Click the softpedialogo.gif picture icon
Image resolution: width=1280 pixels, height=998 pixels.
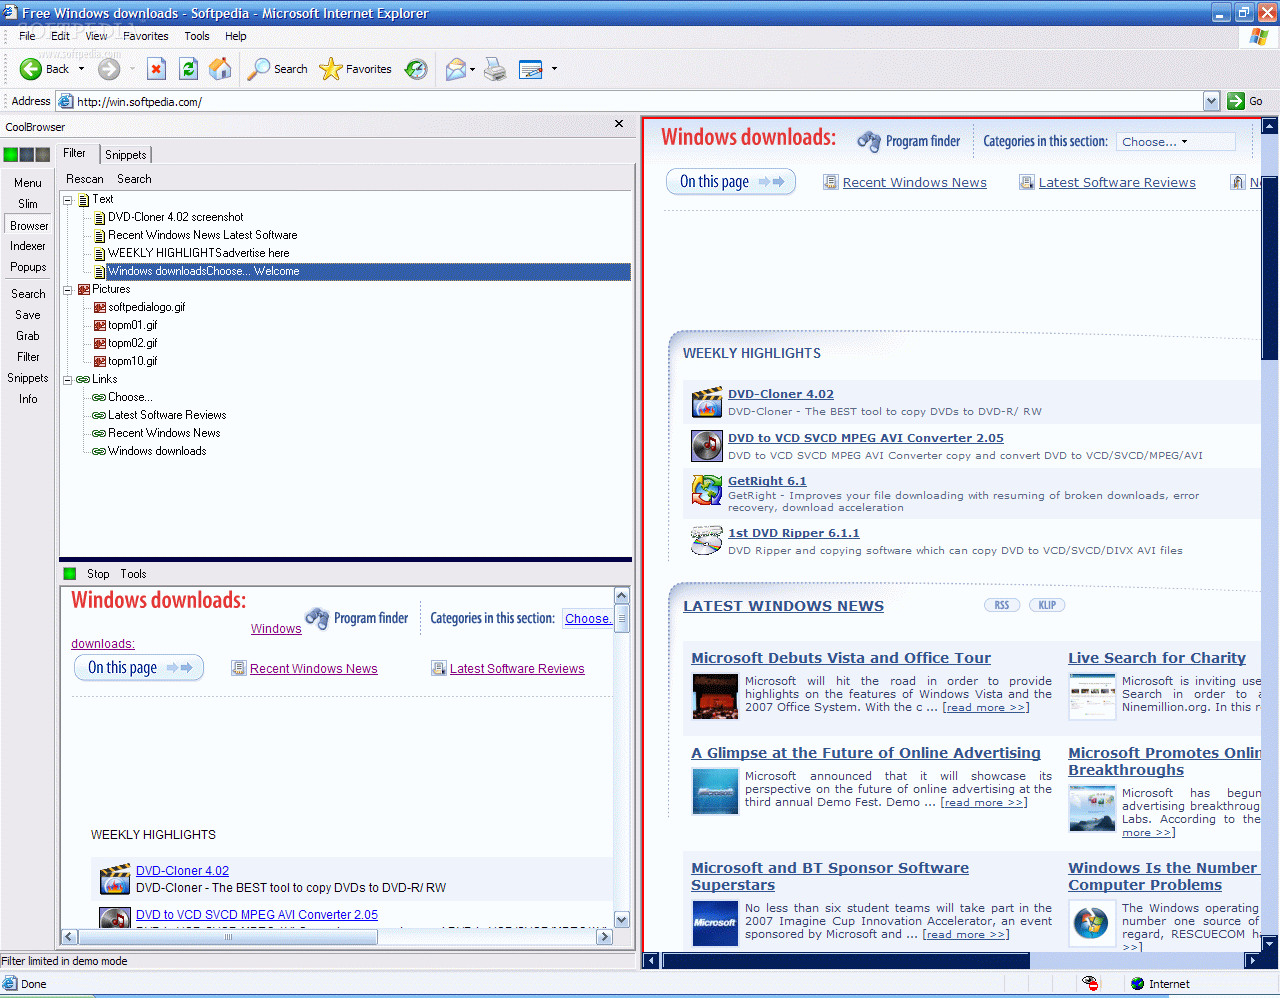tap(99, 307)
